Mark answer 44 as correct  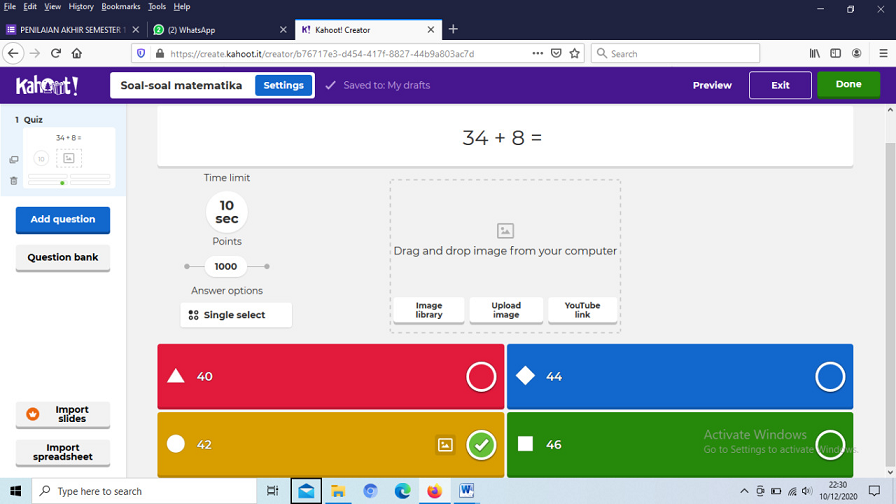tap(830, 377)
